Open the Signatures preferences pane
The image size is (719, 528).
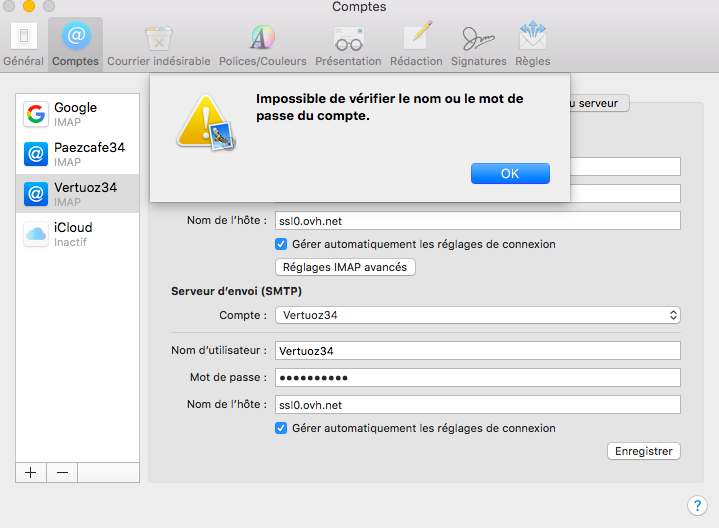(x=478, y=44)
